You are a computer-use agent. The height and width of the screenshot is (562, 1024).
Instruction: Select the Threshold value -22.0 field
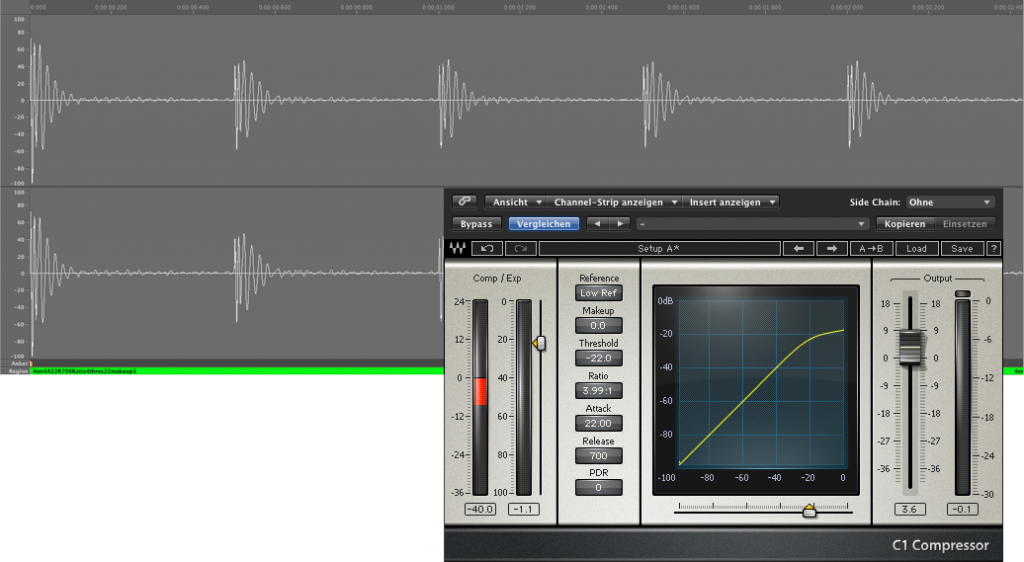point(598,358)
